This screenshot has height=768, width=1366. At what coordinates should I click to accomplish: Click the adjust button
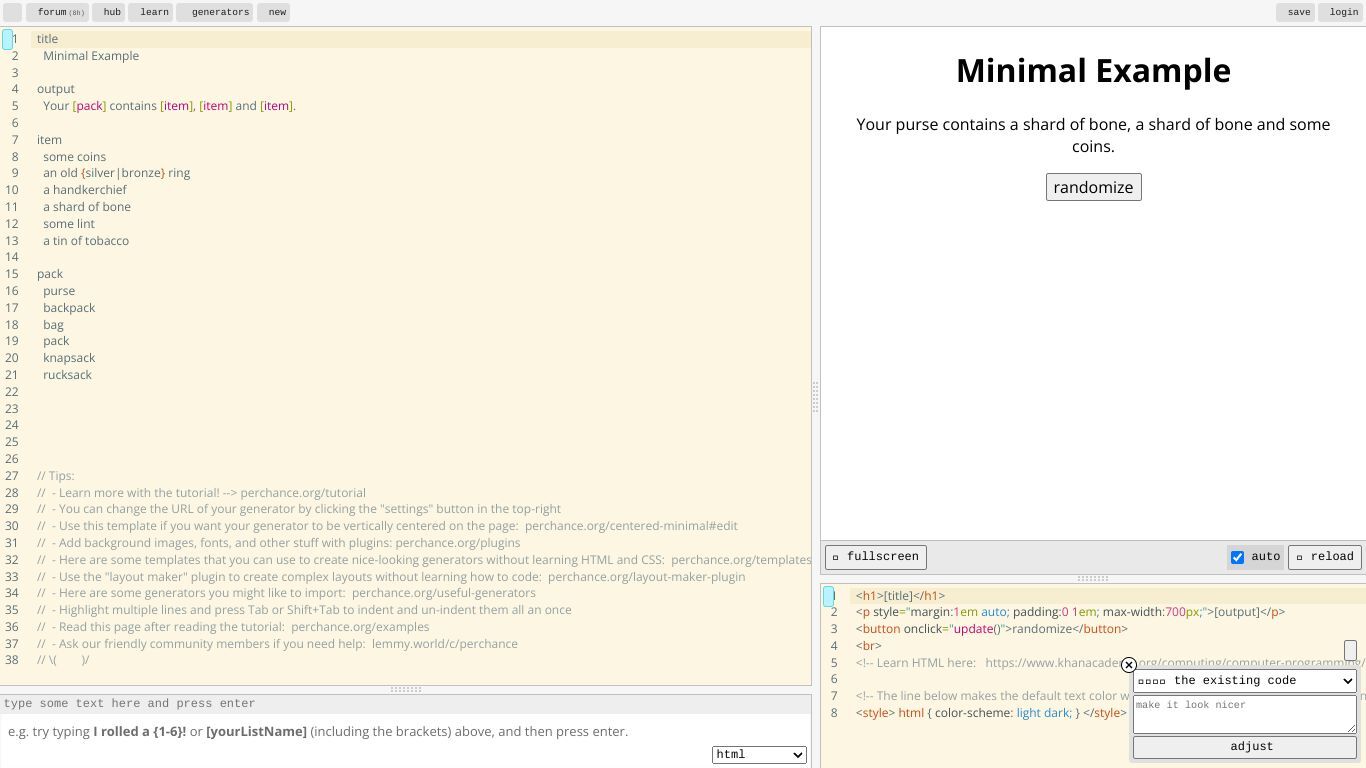pyautogui.click(x=1244, y=747)
